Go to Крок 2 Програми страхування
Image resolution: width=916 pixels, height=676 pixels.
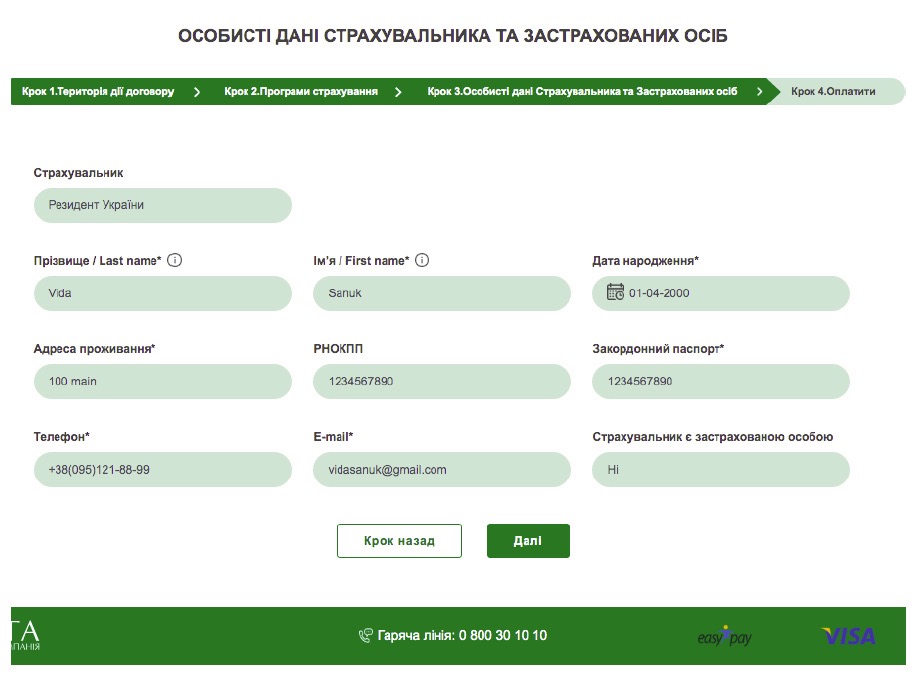click(x=301, y=91)
